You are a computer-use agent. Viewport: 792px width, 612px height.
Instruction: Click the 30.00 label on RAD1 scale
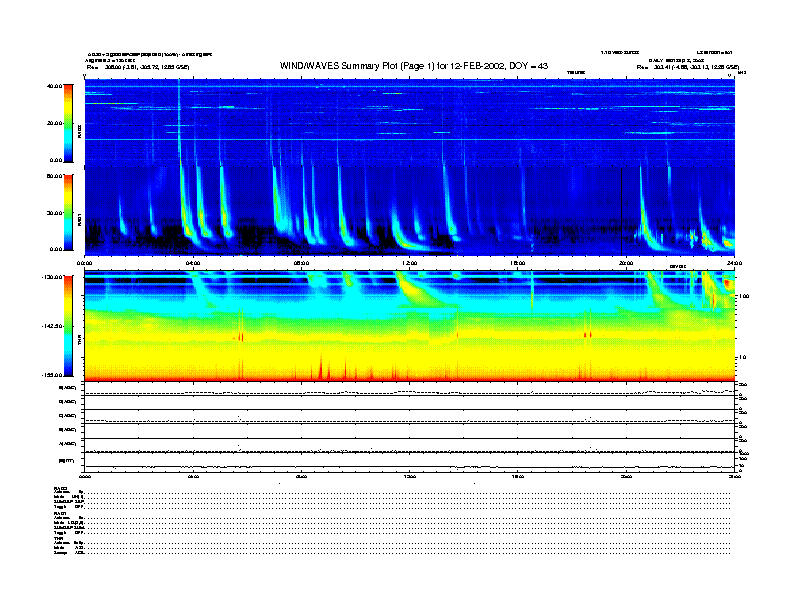55,213
